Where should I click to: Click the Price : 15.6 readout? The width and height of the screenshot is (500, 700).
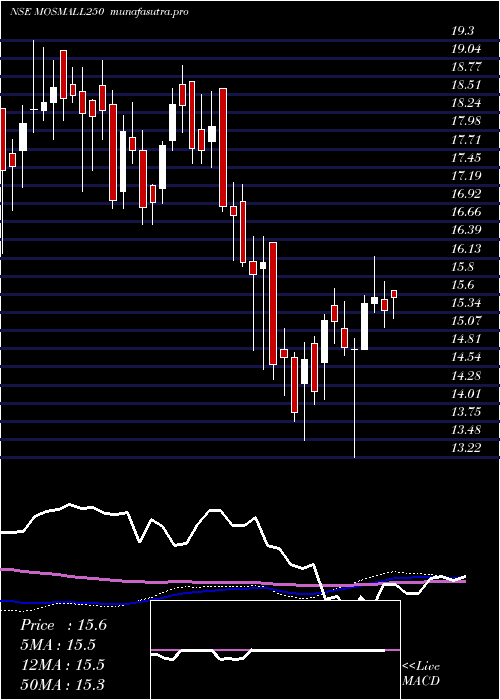pyautogui.click(x=63, y=625)
